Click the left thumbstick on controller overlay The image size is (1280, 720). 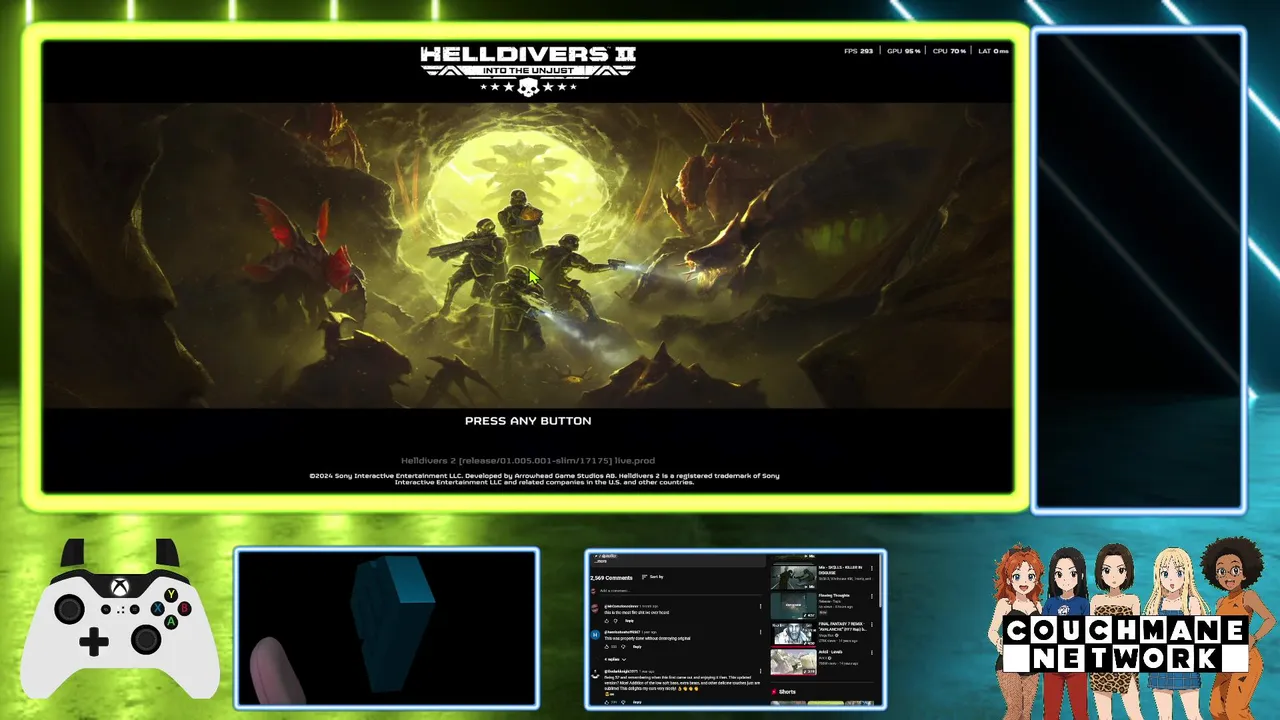coord(69,608)
